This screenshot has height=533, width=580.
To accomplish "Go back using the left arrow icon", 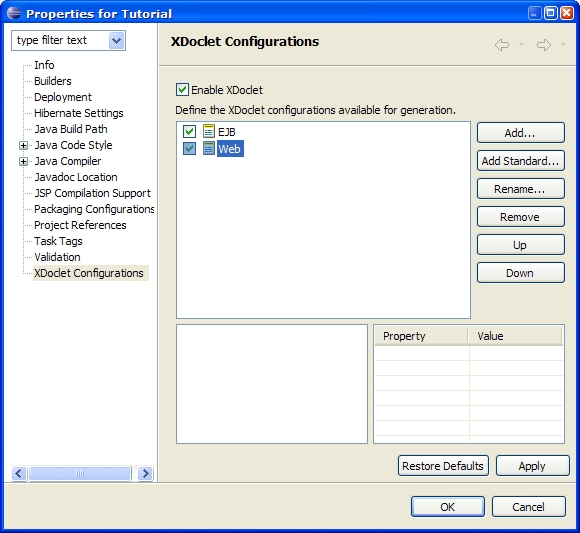I will (502, 45).
